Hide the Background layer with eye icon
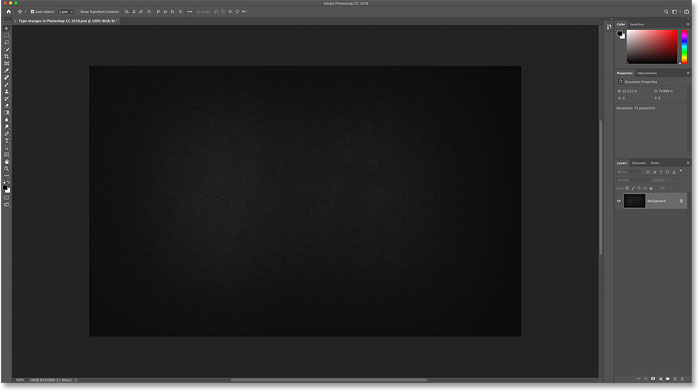The height and width of the screenshot is (392, 700). click(619, 201)
